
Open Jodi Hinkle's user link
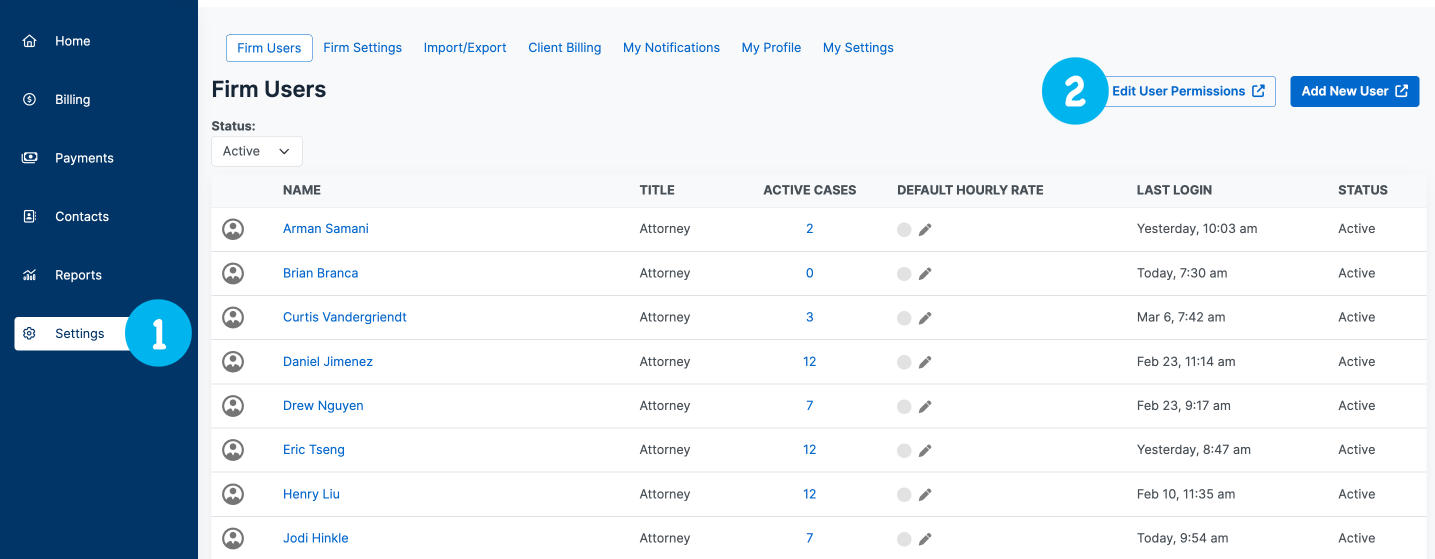click(x=316, y=538)
